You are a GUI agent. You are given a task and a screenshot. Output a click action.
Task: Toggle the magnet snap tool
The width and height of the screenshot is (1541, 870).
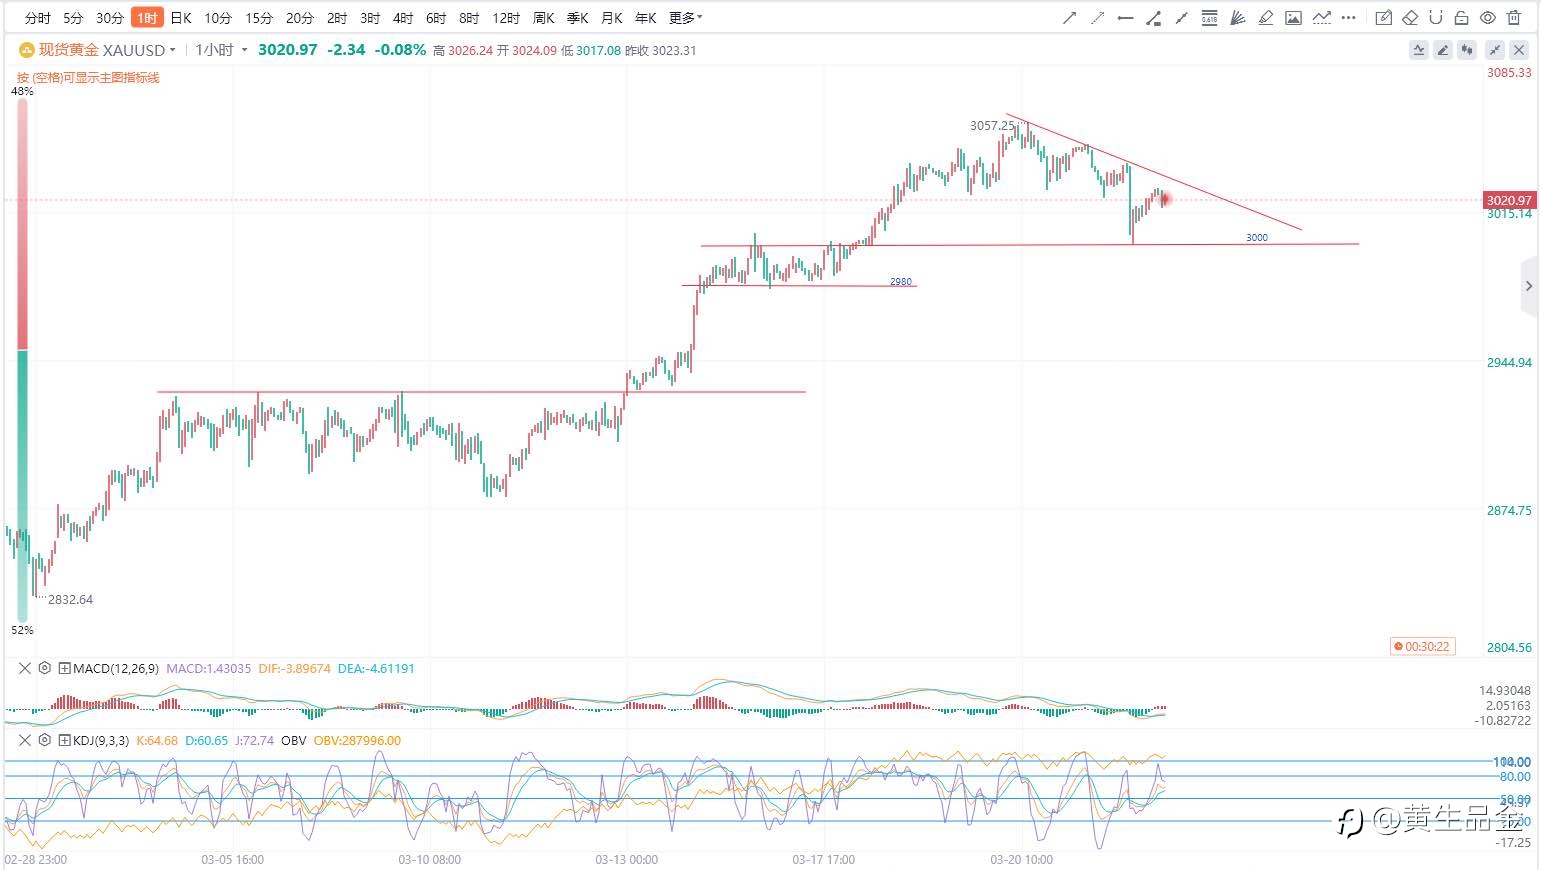[1436, 18]
